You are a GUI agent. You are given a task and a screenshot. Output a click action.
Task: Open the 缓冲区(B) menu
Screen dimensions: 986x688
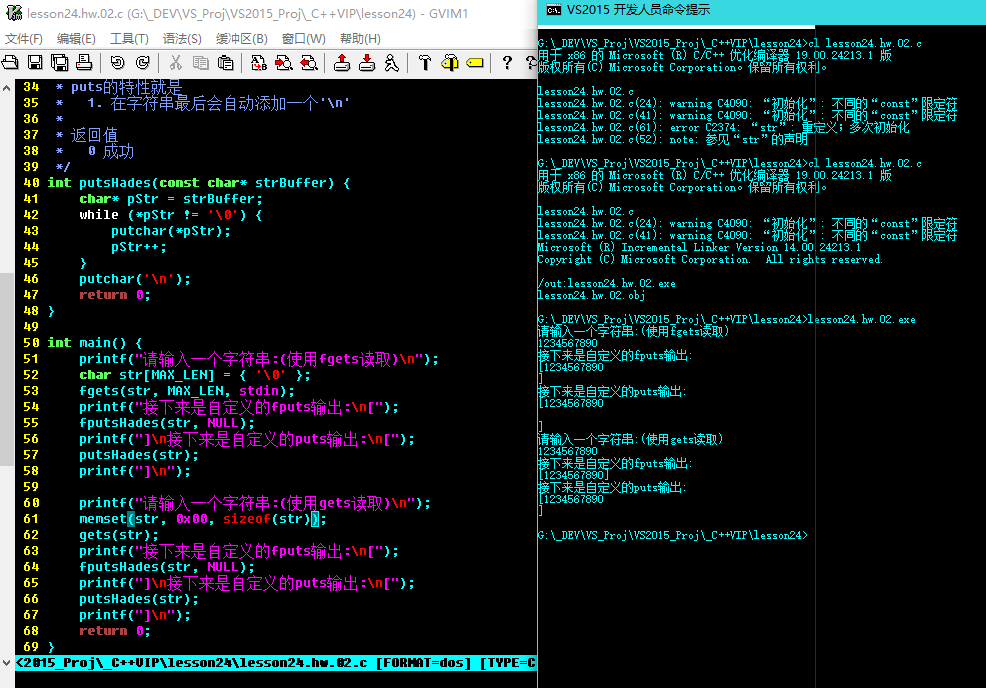(241, 39)
